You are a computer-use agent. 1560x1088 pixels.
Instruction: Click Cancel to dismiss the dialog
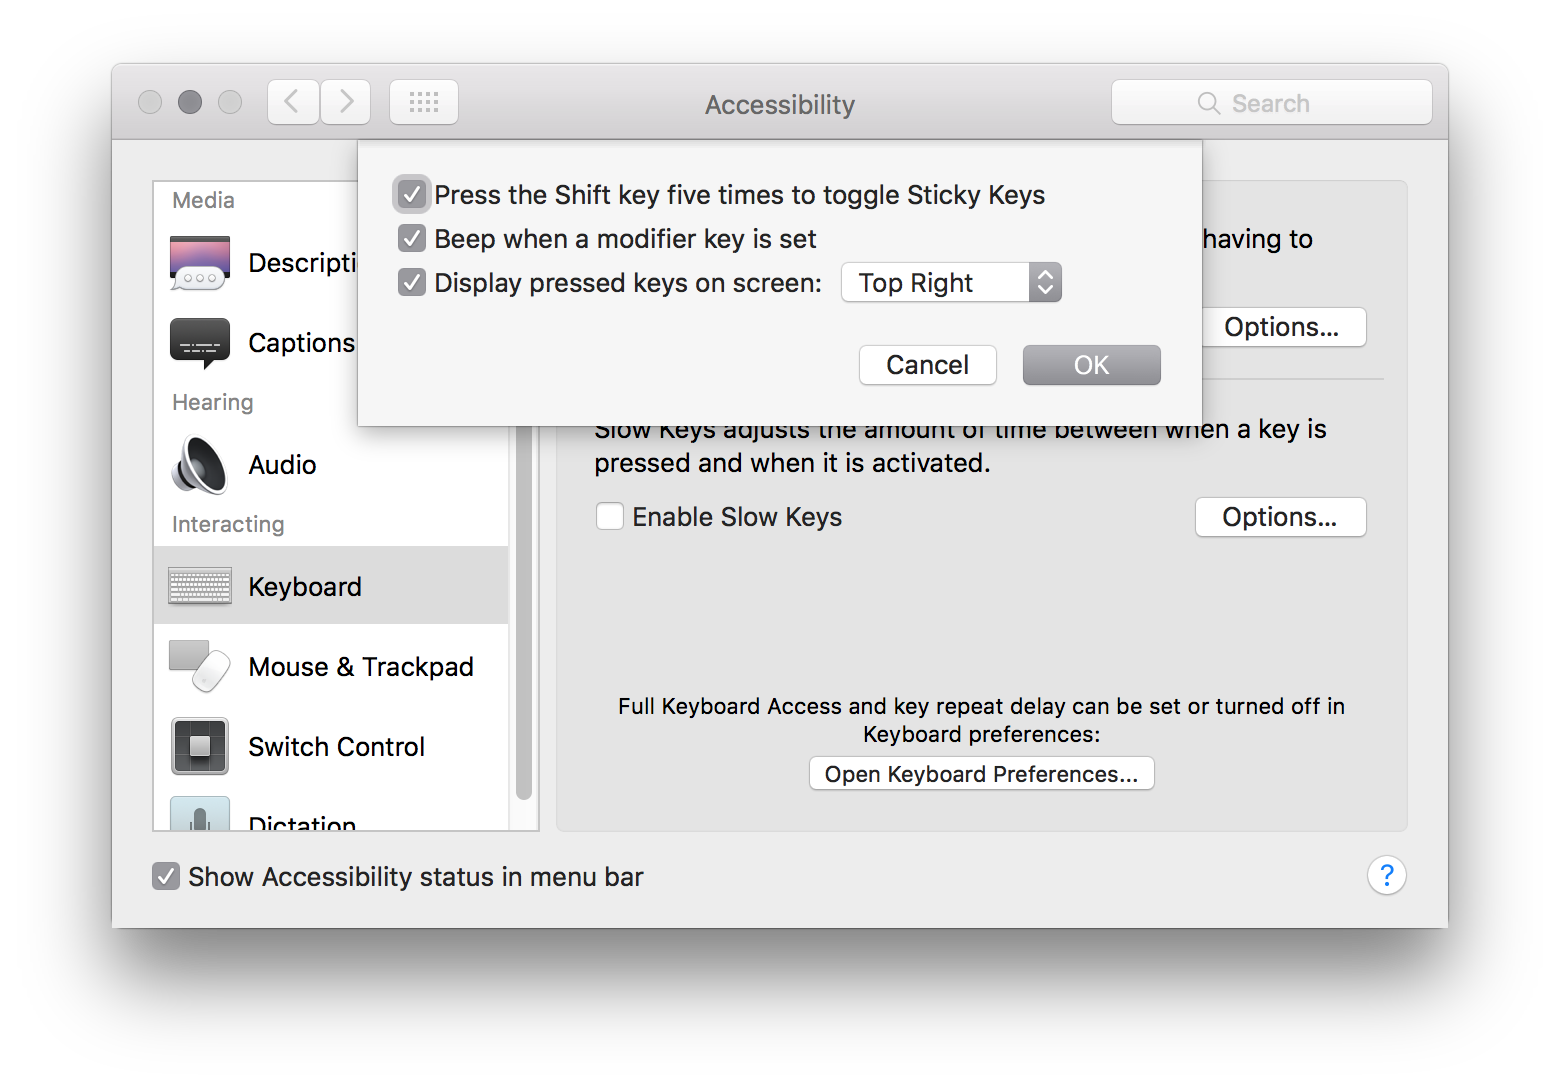coord(927,364)
